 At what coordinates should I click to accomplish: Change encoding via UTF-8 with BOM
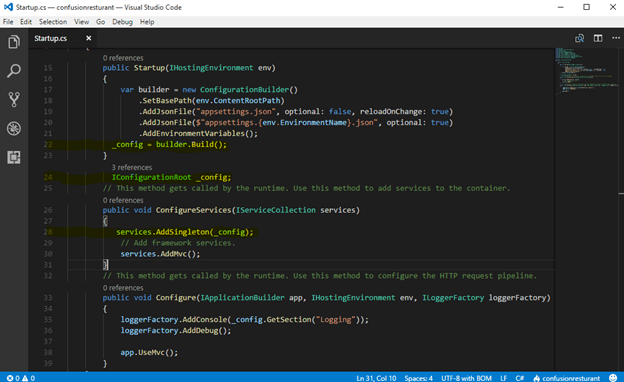pos(466,378)
